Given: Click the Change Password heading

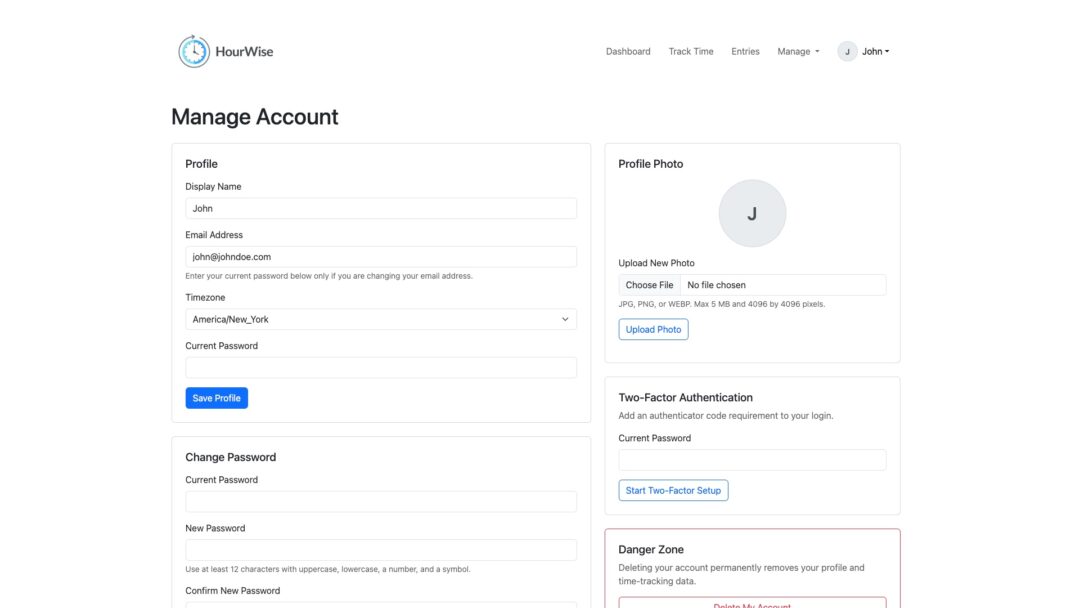Looking at the screenshot, I should click(x=231, y=457).
